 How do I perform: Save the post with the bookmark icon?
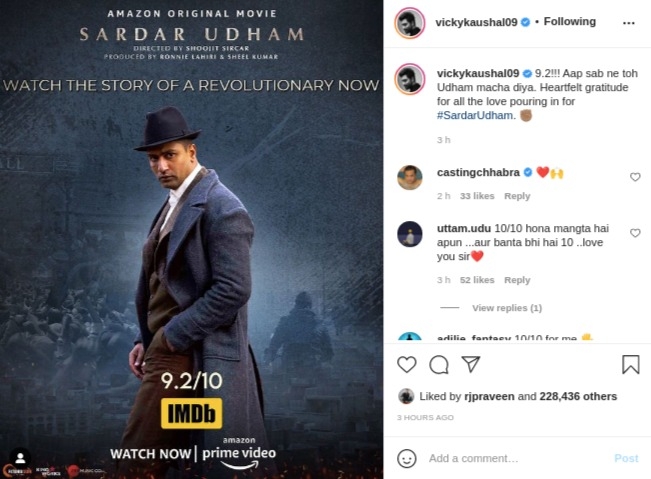(630, 364)
